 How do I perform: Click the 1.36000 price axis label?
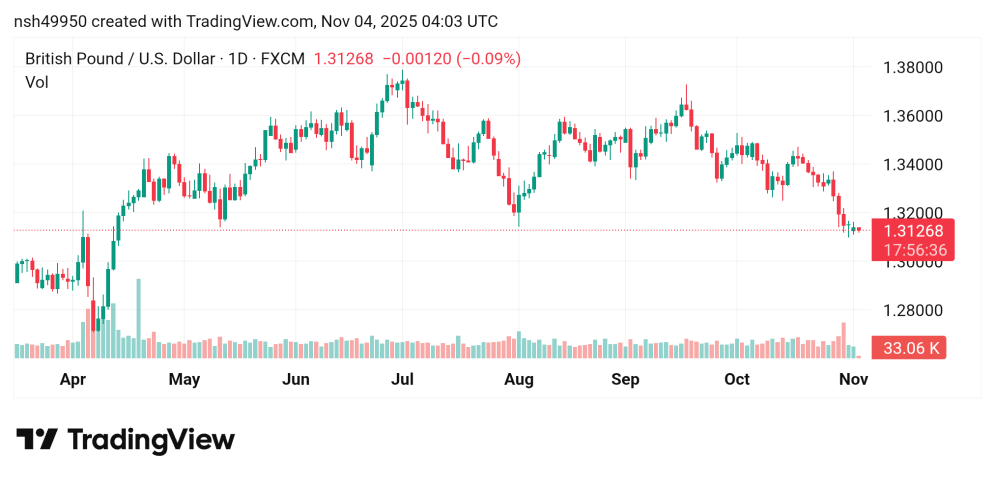click(x=912, y=116)
